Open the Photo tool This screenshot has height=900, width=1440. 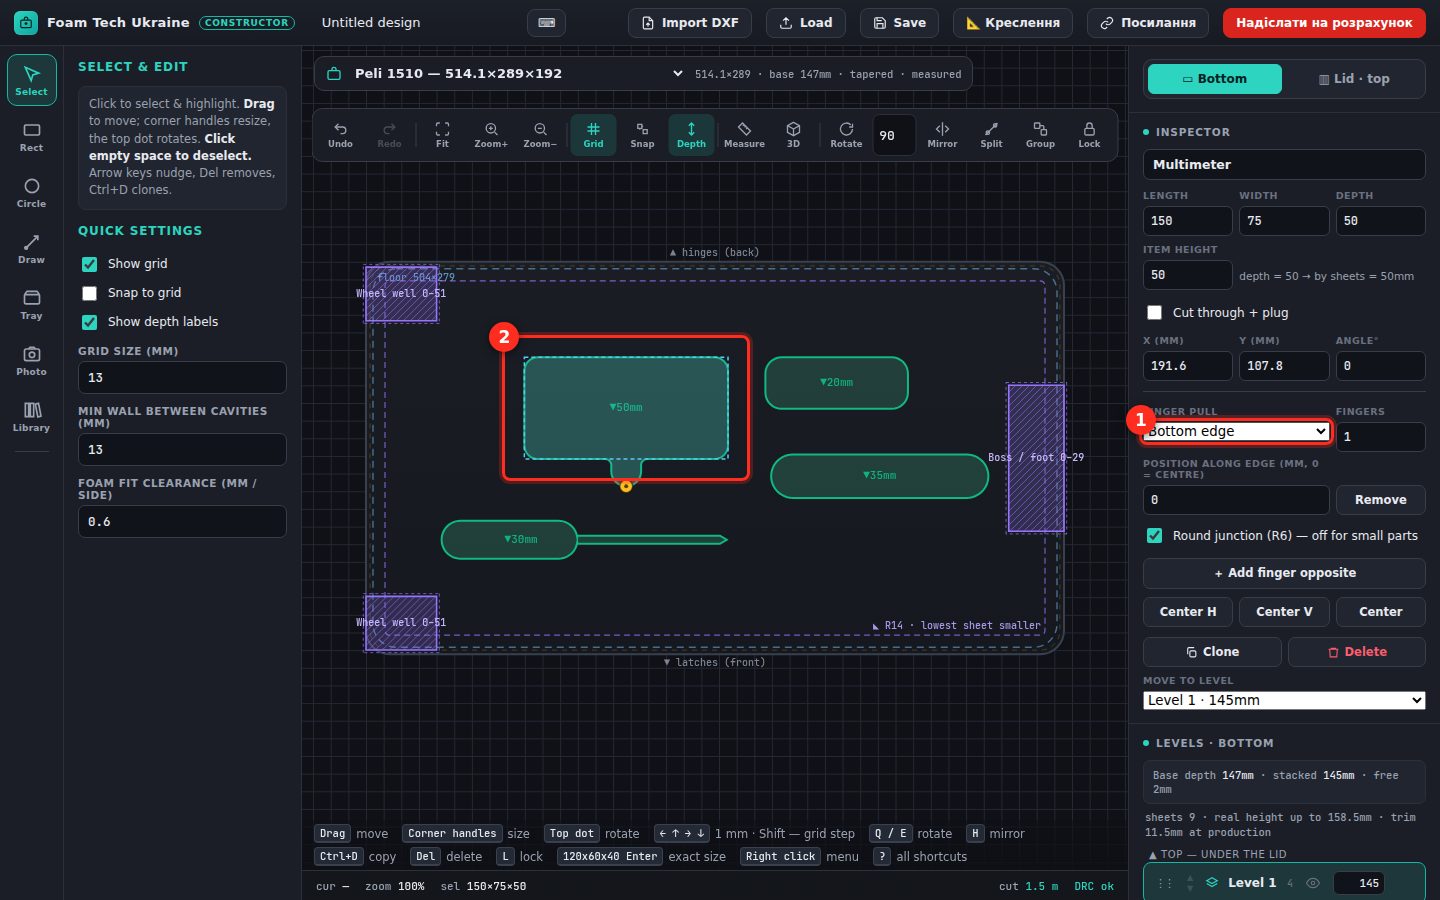tap(31, 361)
